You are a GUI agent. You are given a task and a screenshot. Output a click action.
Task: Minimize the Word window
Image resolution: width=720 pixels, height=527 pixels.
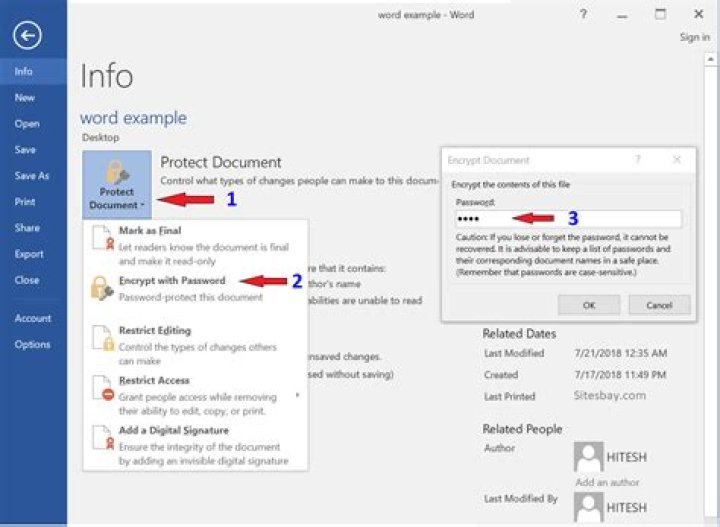click(622, 16)
